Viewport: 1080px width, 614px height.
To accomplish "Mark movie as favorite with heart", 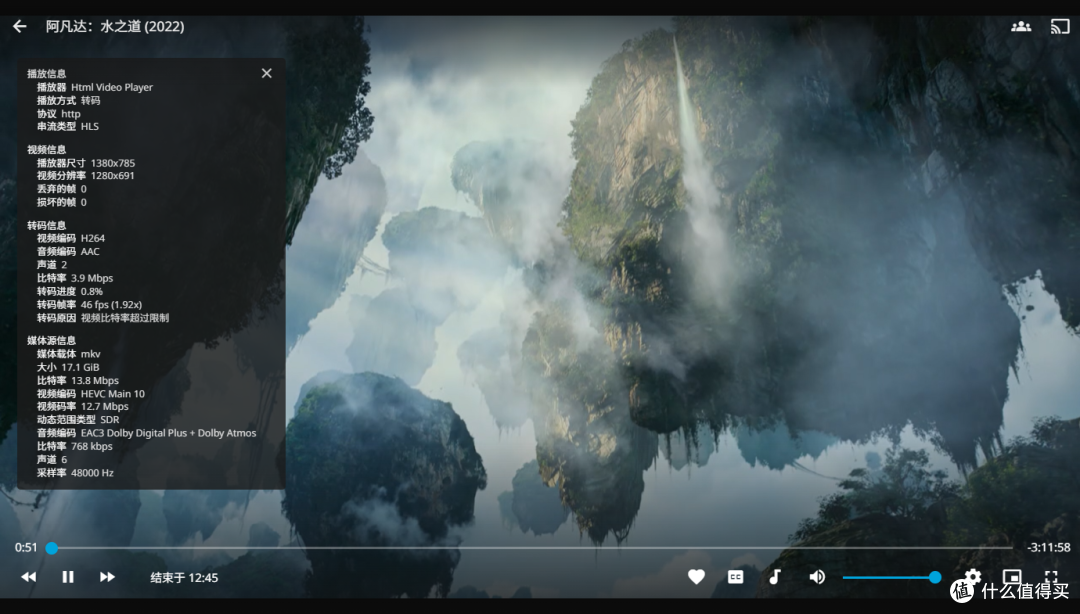I will (x=696, y=577).
